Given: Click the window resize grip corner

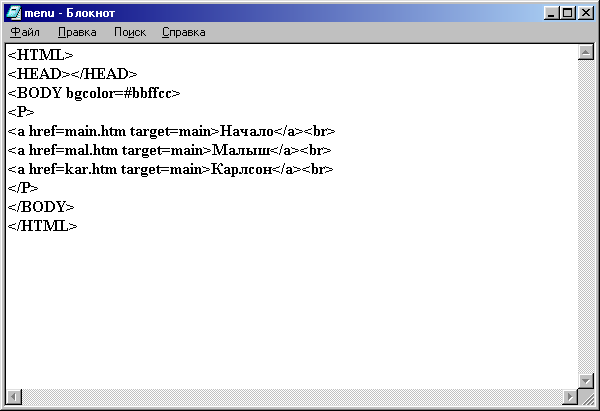Looking at the screenshot, I should point(586,397).
